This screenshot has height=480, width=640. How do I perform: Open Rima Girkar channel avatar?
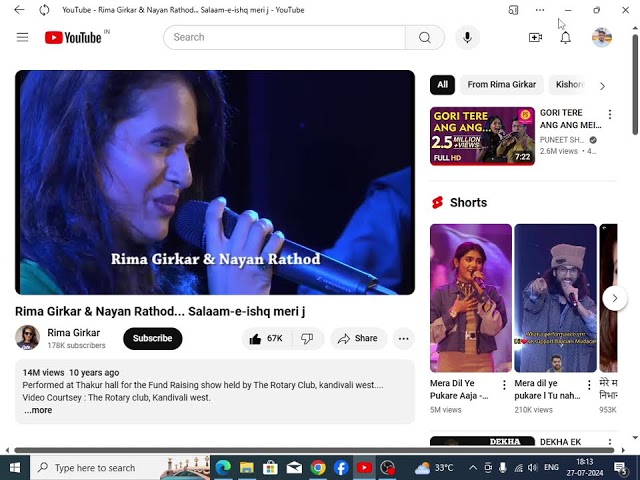pyautogui.click(x=27, y=338)
